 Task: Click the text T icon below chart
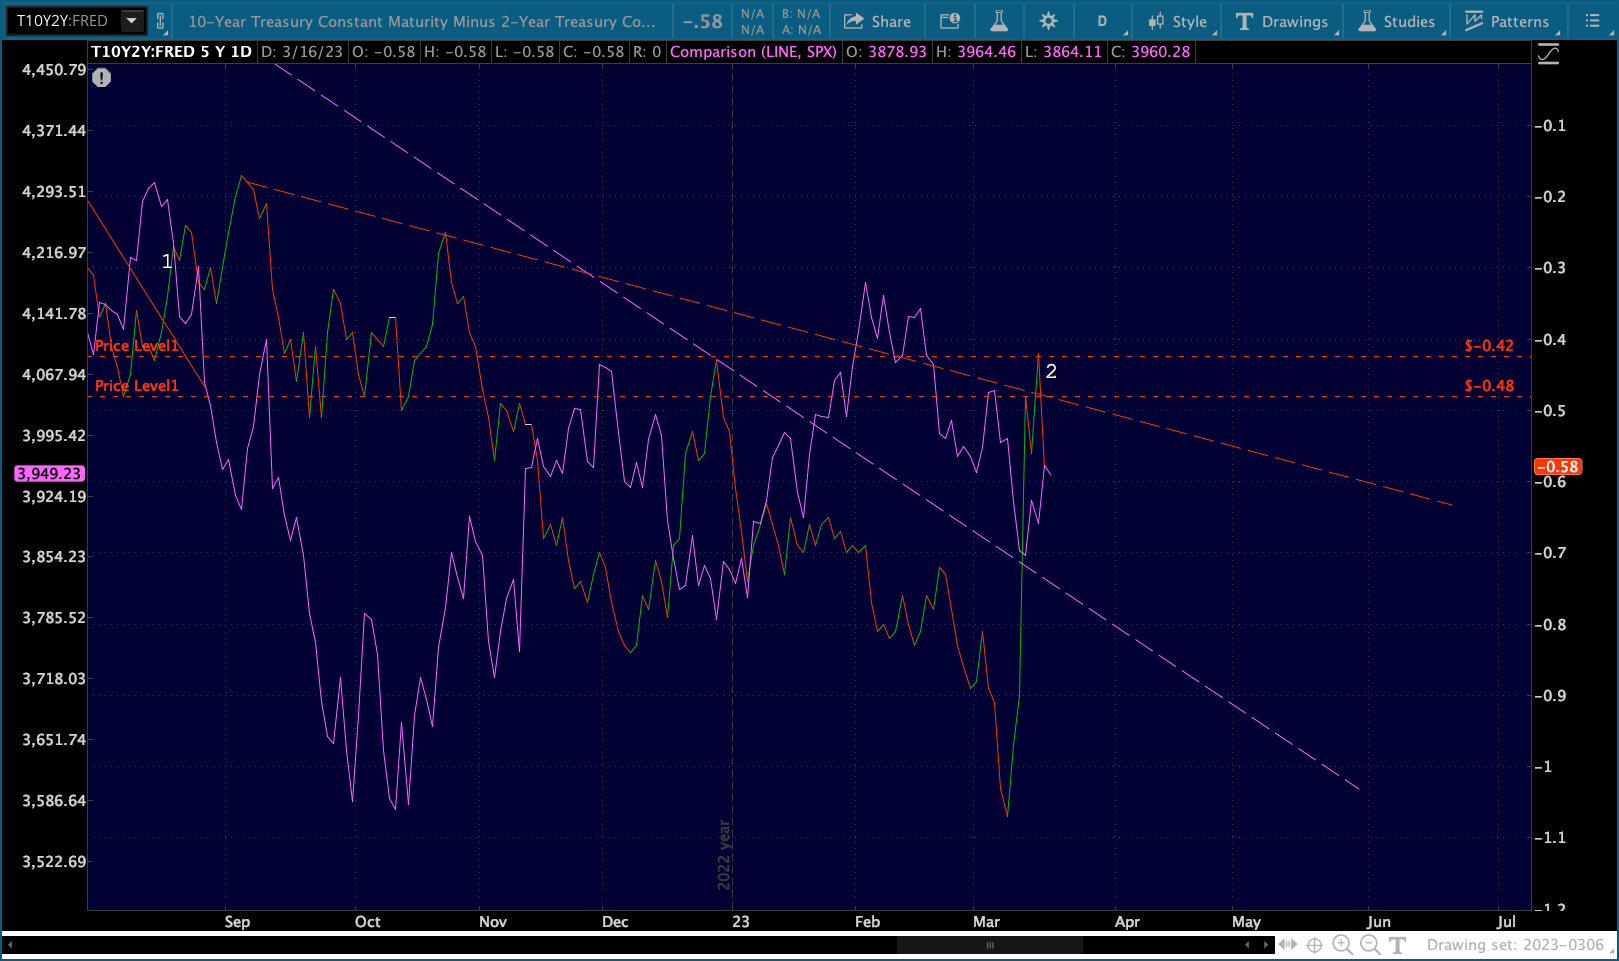(1398, 944)
